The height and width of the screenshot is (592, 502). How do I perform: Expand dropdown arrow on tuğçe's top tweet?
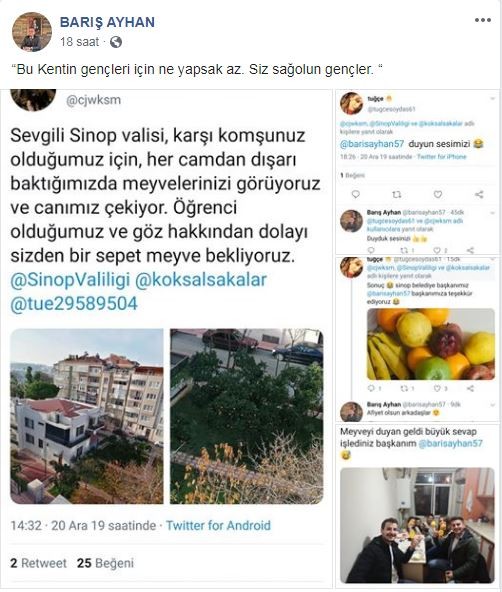click(492, 99)
